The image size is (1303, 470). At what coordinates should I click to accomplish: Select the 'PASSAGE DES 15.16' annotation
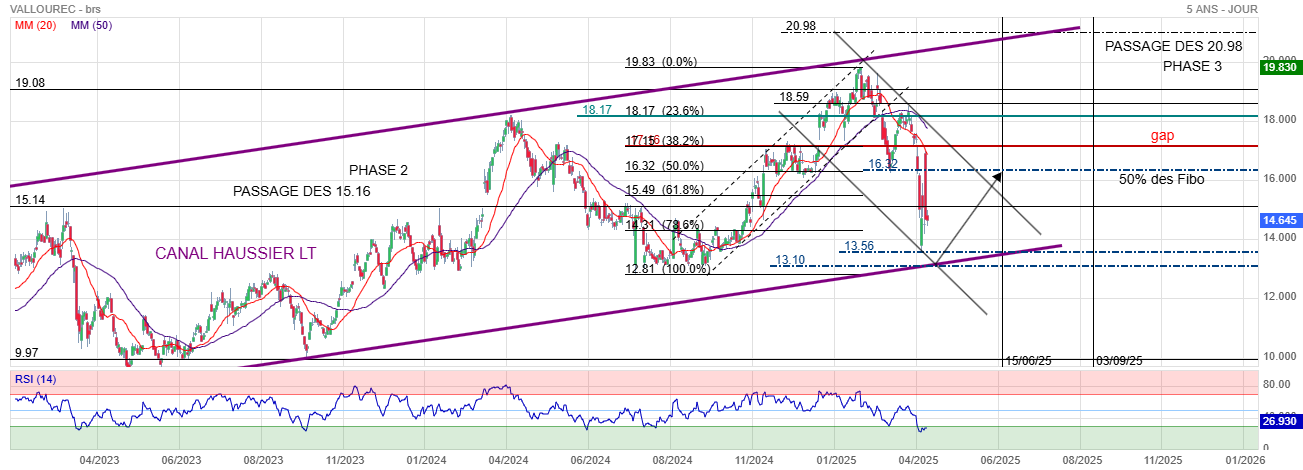coord(302,191)
